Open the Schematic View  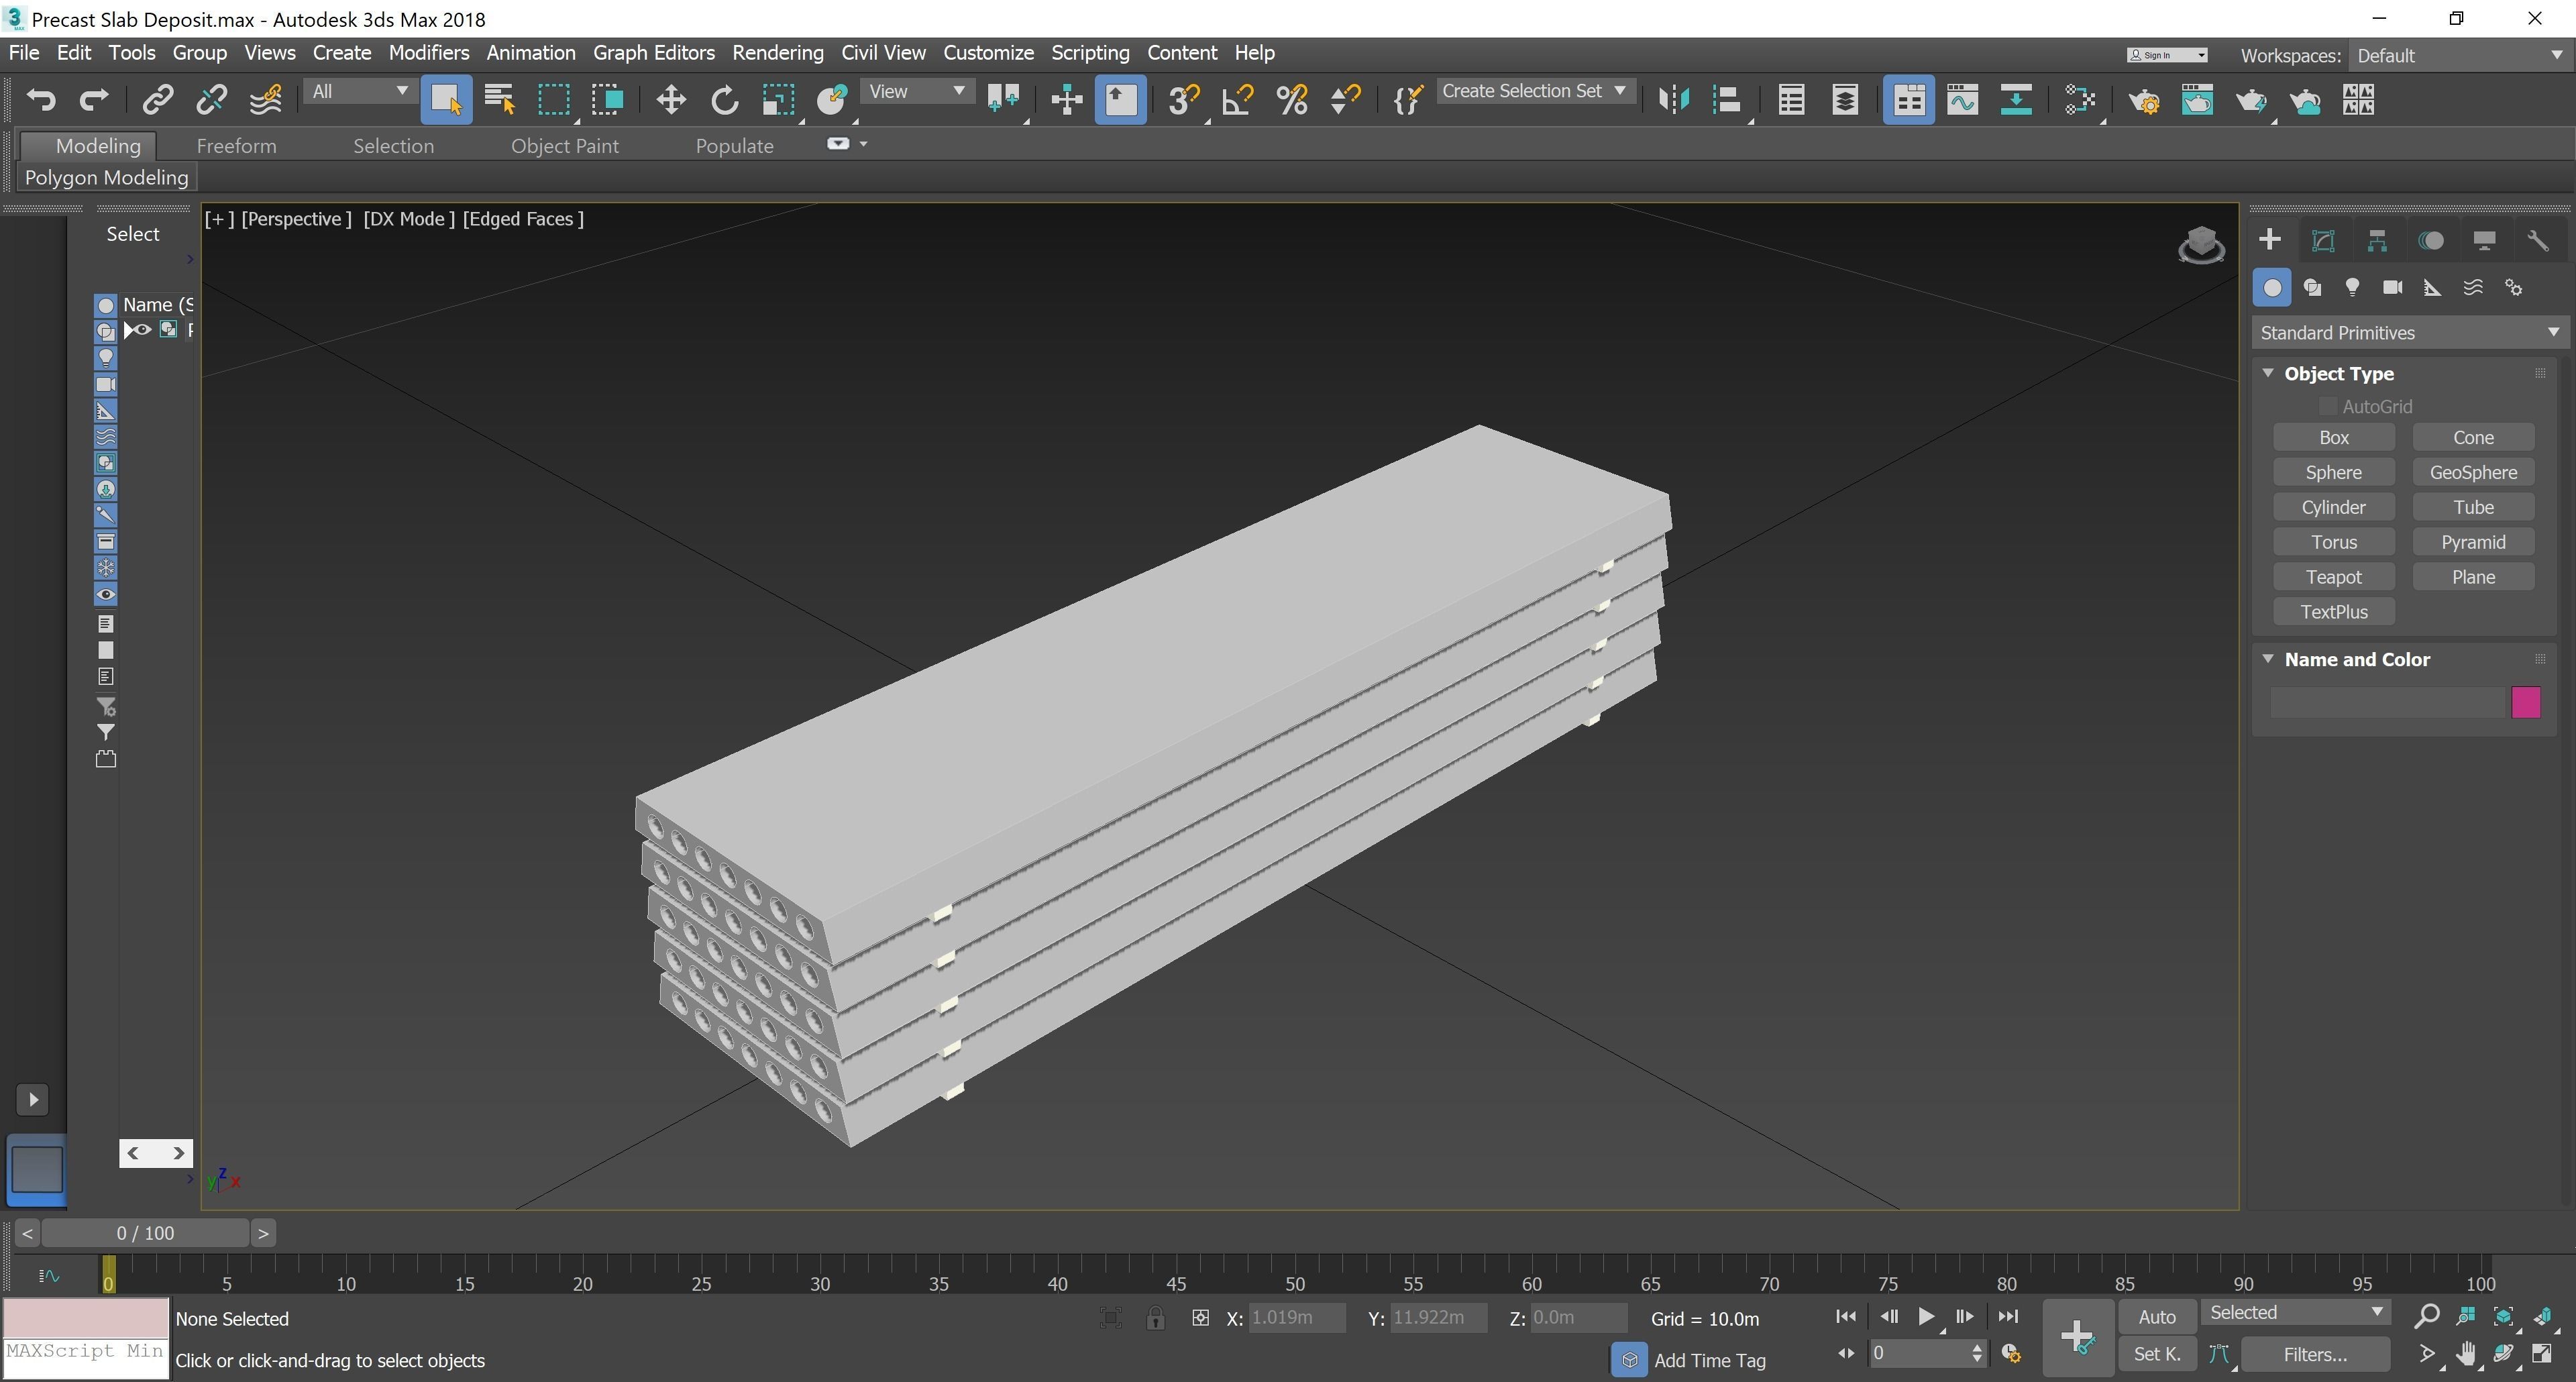(x=2016, y=99)
